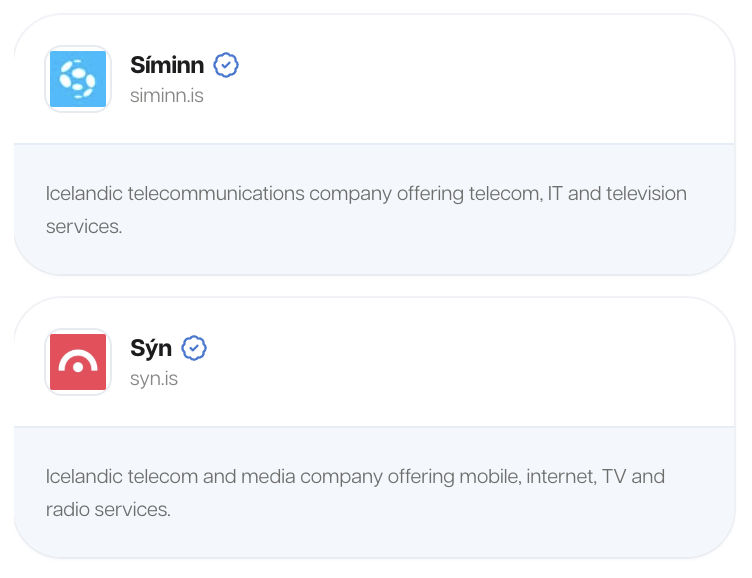Click the verified badge next to Sýn
752x578 pixels.
click(194, 348)
